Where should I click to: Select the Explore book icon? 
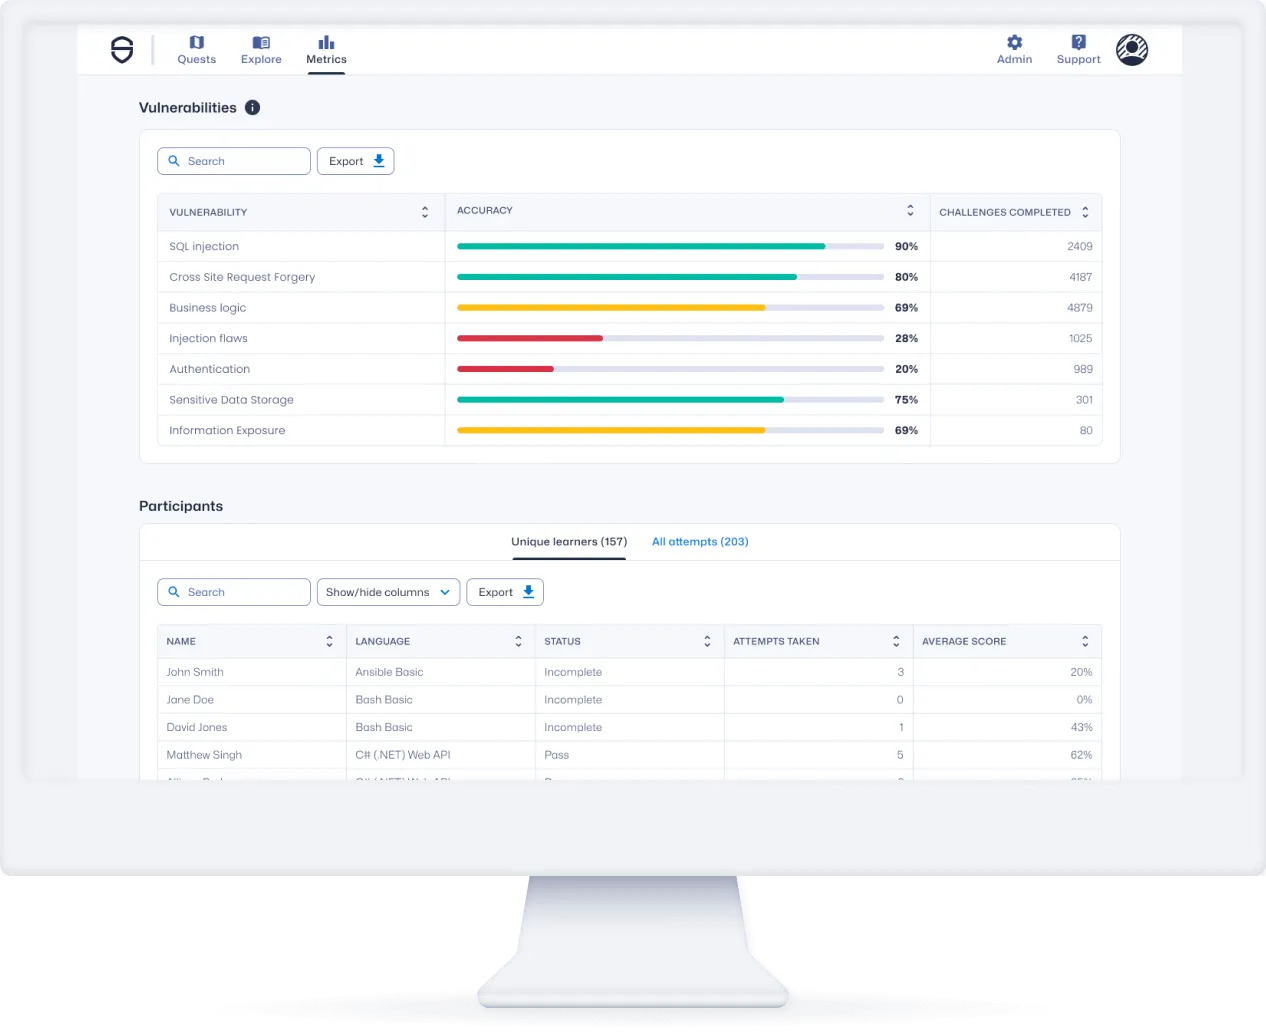pyautogui.click(x=261, y=43)
